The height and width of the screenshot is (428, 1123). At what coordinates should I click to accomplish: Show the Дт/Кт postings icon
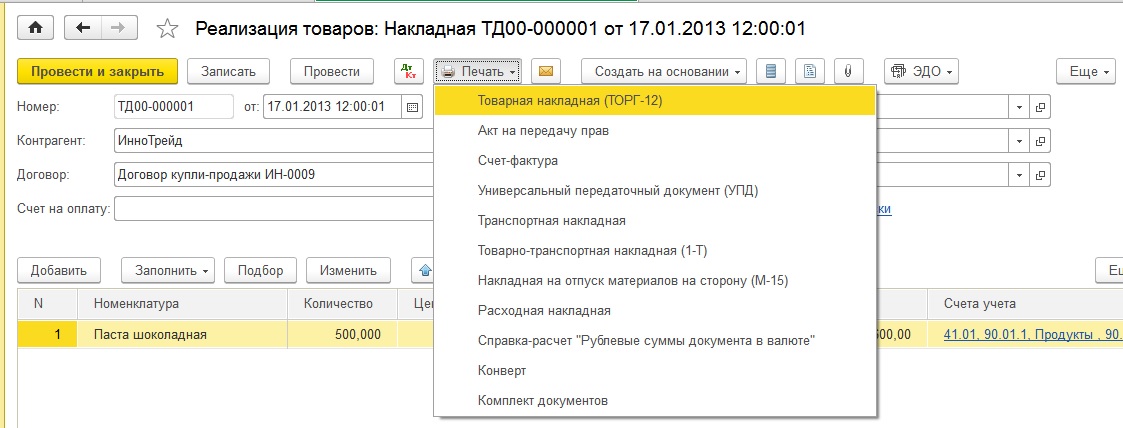(407, 72)
